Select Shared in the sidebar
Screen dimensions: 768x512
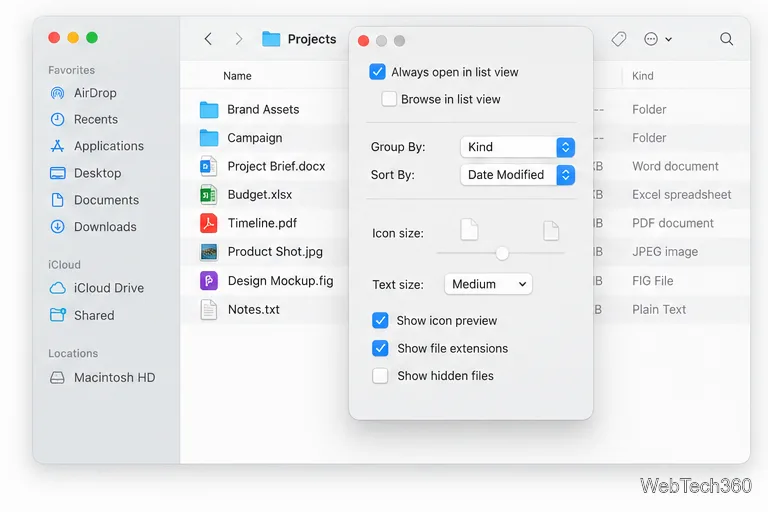[94, 315]
